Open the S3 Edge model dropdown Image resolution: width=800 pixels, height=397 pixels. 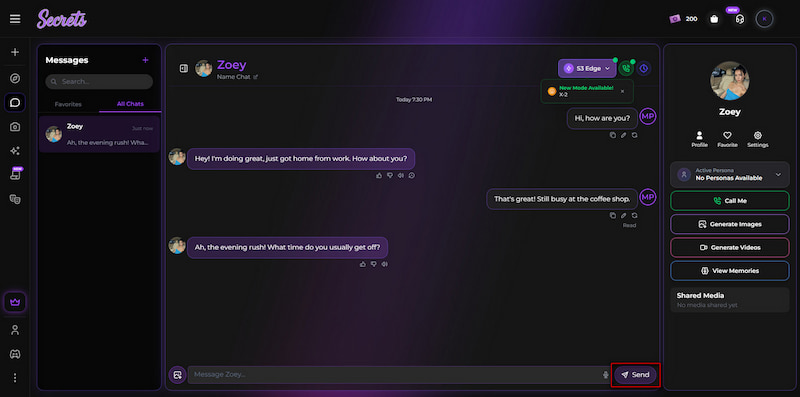[587, 68]
